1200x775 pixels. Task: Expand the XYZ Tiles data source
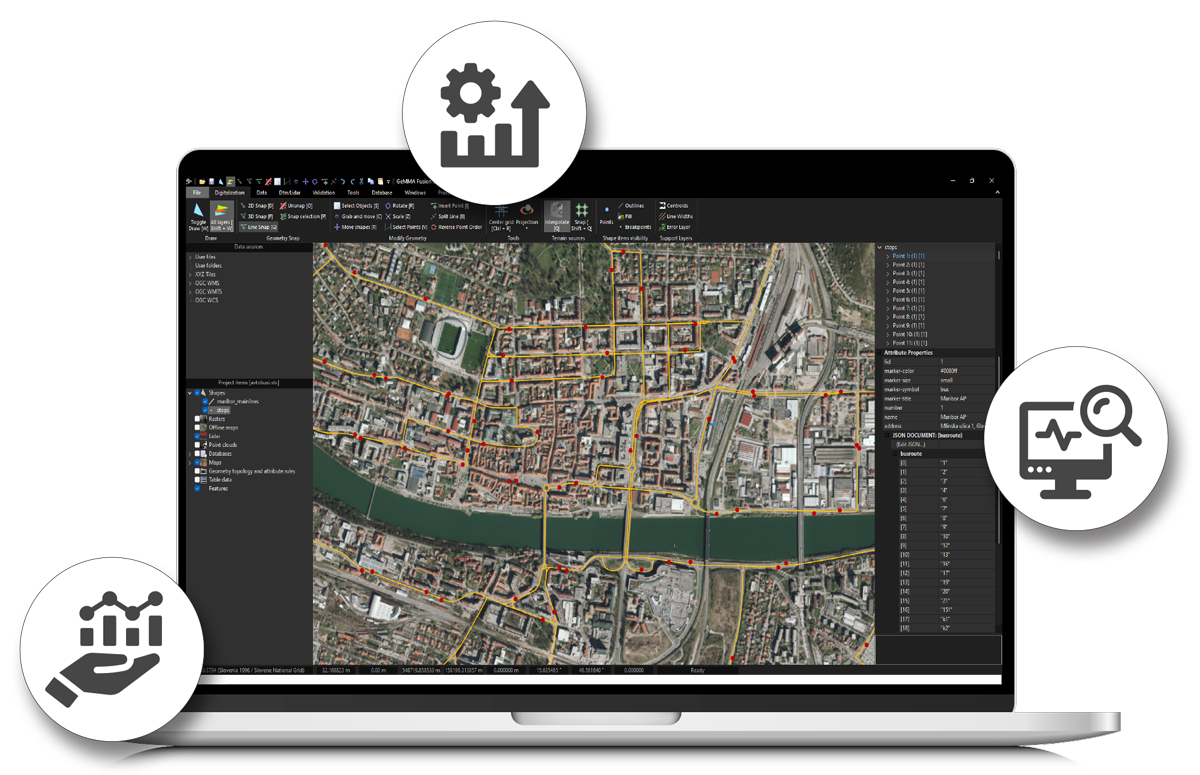(191, 274)
